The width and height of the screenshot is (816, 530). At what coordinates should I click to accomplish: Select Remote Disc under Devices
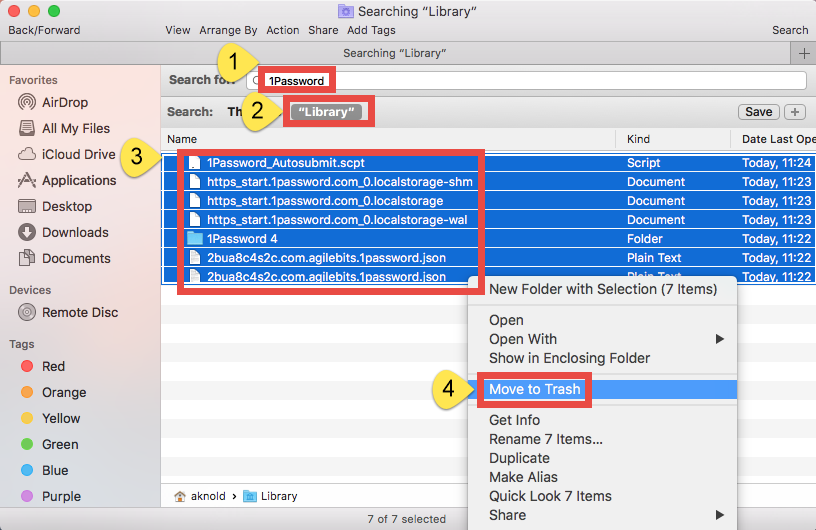[68, 312]
